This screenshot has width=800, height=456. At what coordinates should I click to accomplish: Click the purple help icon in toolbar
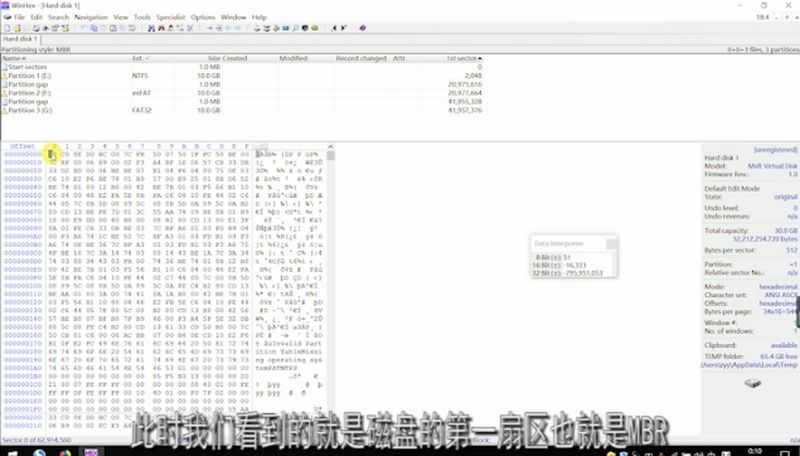click(361, 28)
